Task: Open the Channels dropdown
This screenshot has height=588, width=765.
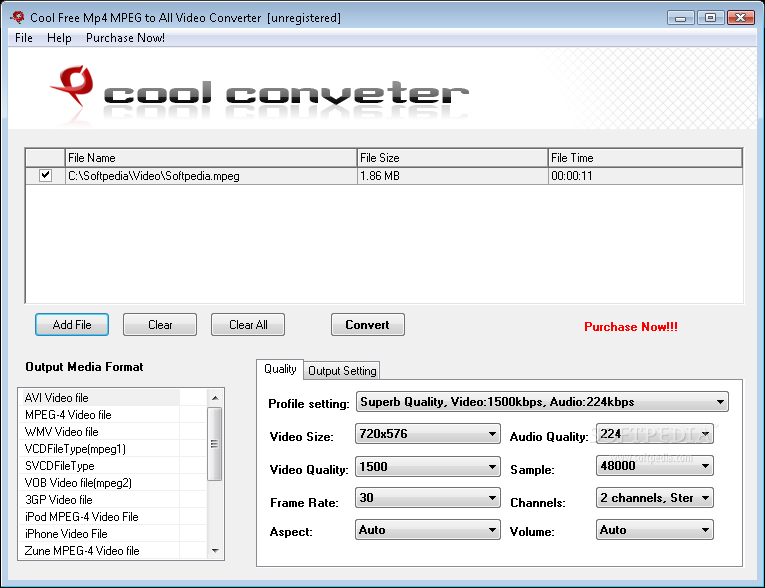Action: point(655,498)
